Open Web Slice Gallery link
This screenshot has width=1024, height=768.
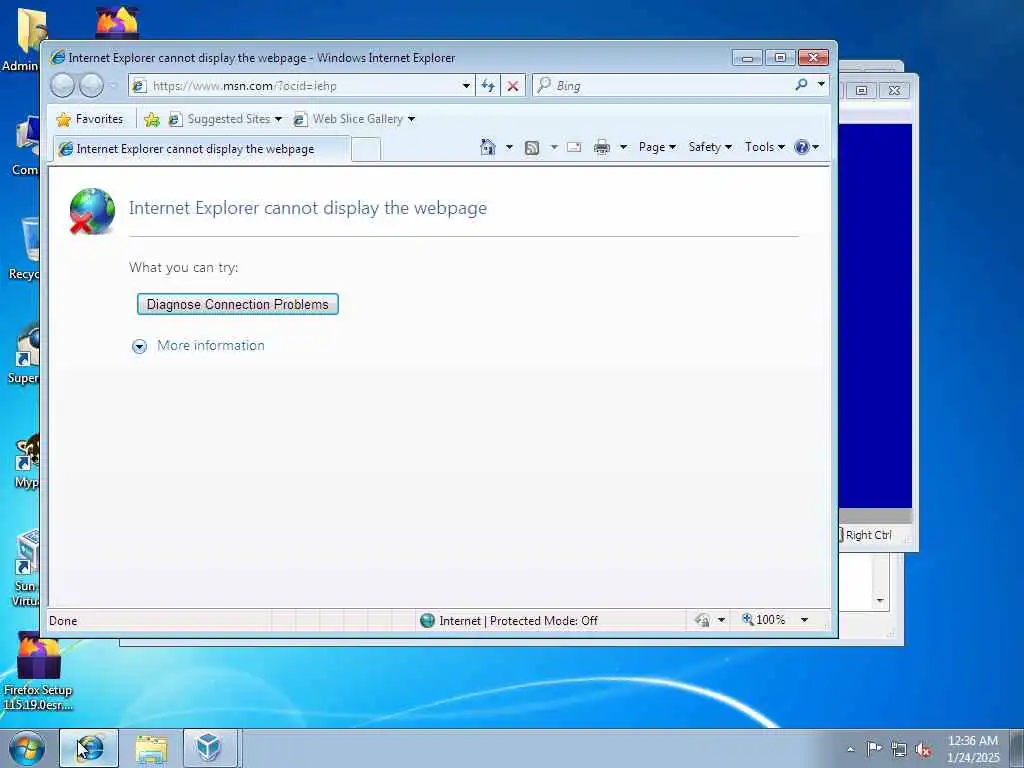click(349, 119)
